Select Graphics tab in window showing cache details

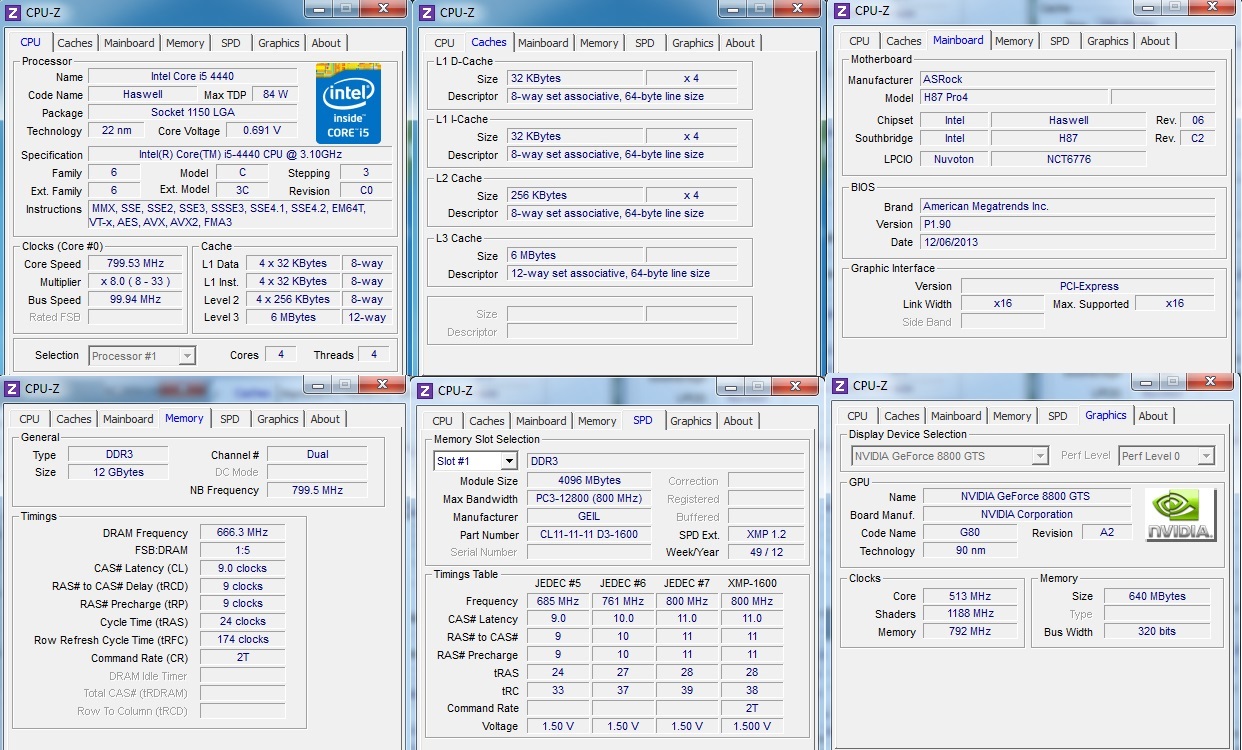[x=693, y=43]
